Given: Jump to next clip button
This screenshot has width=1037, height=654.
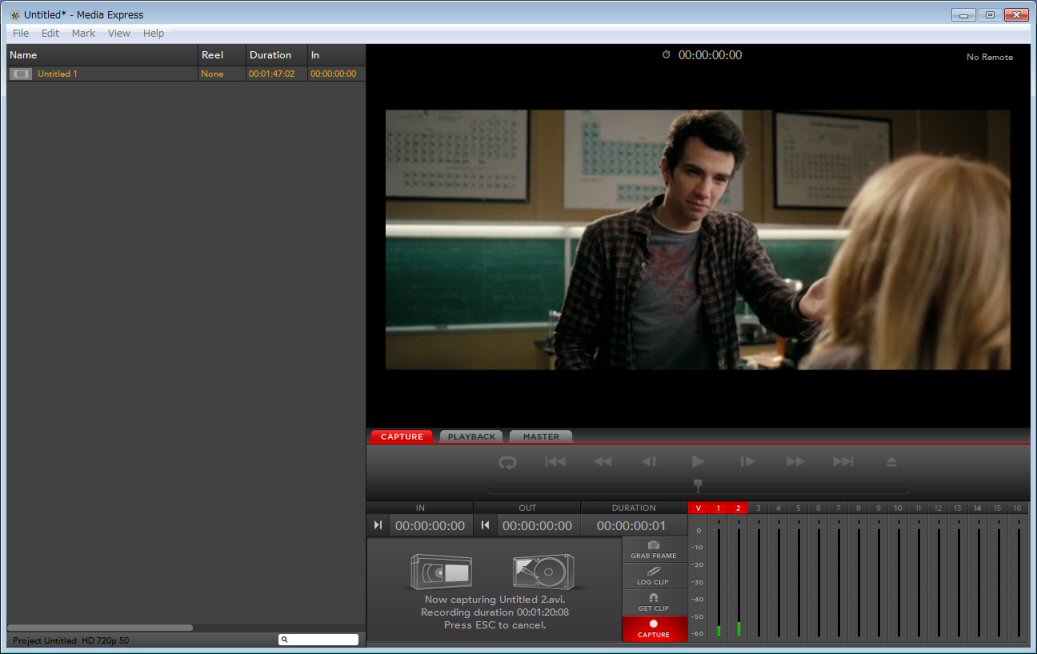Looking at the screenshot, I should pos(843,462).
